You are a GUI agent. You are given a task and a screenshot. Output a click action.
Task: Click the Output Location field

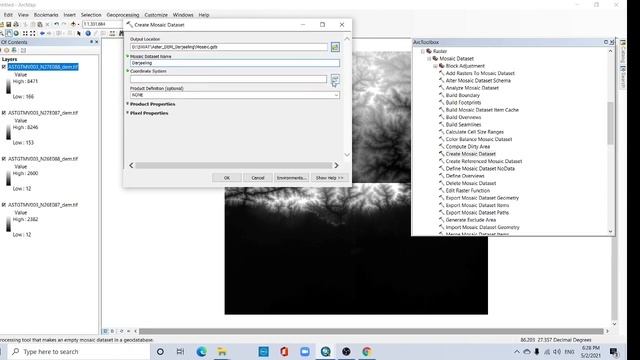pyautogui.click(x=229, y=47)
